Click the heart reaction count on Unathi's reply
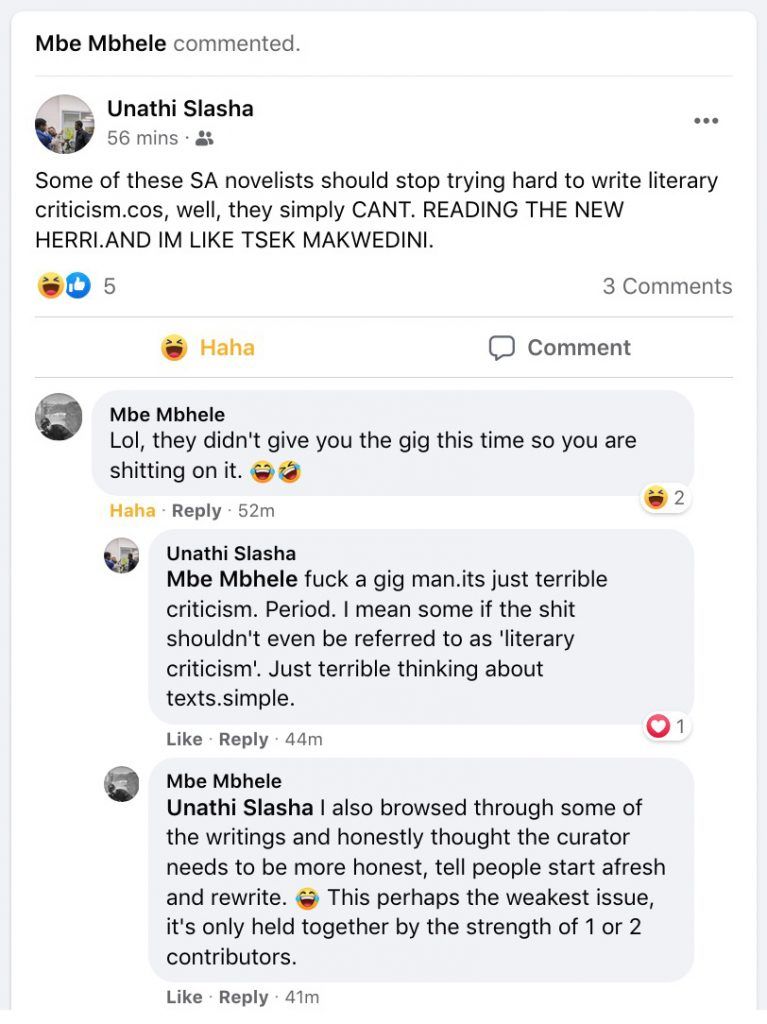Image resolution: width=767 pixels, height=1024 pixels. 666,727
